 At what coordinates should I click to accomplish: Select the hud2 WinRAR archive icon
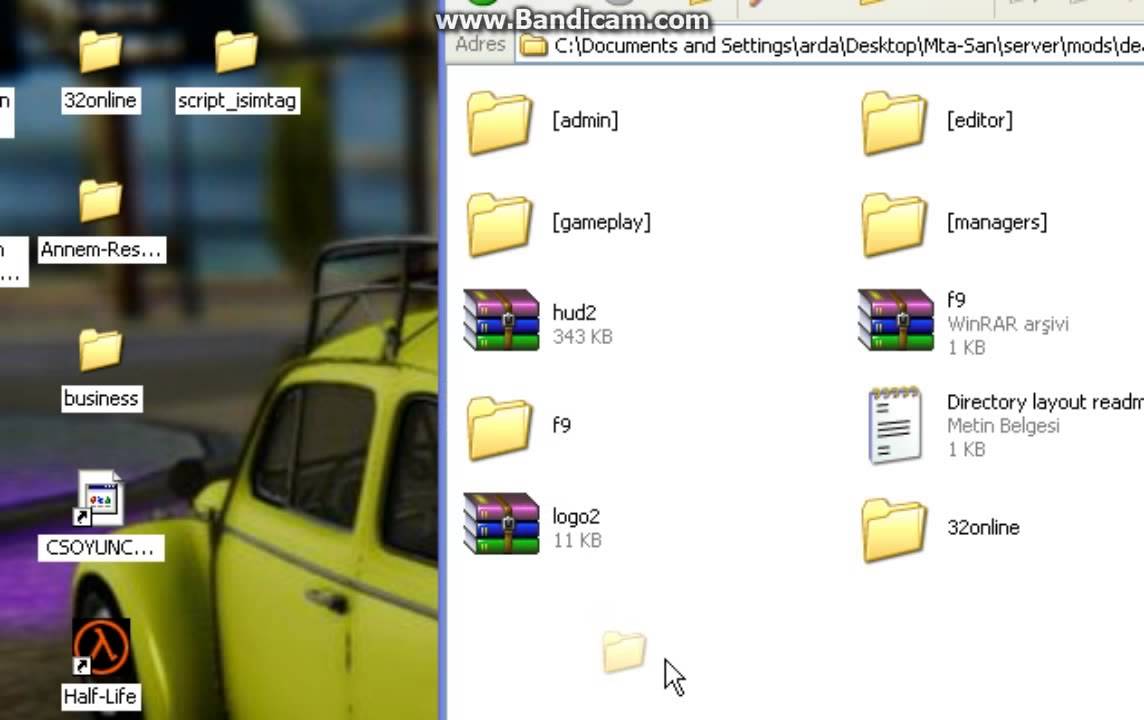tap(501, 320)
